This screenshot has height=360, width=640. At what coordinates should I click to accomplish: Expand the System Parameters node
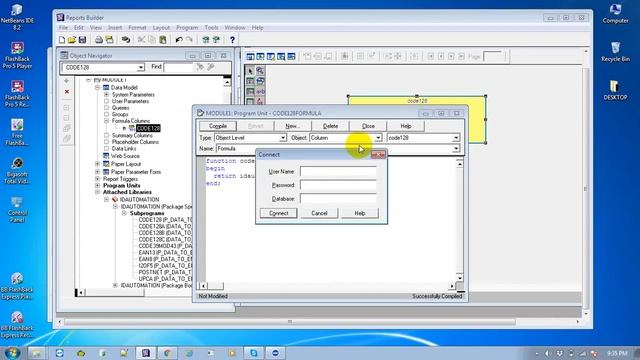click(x=107, y=94)
